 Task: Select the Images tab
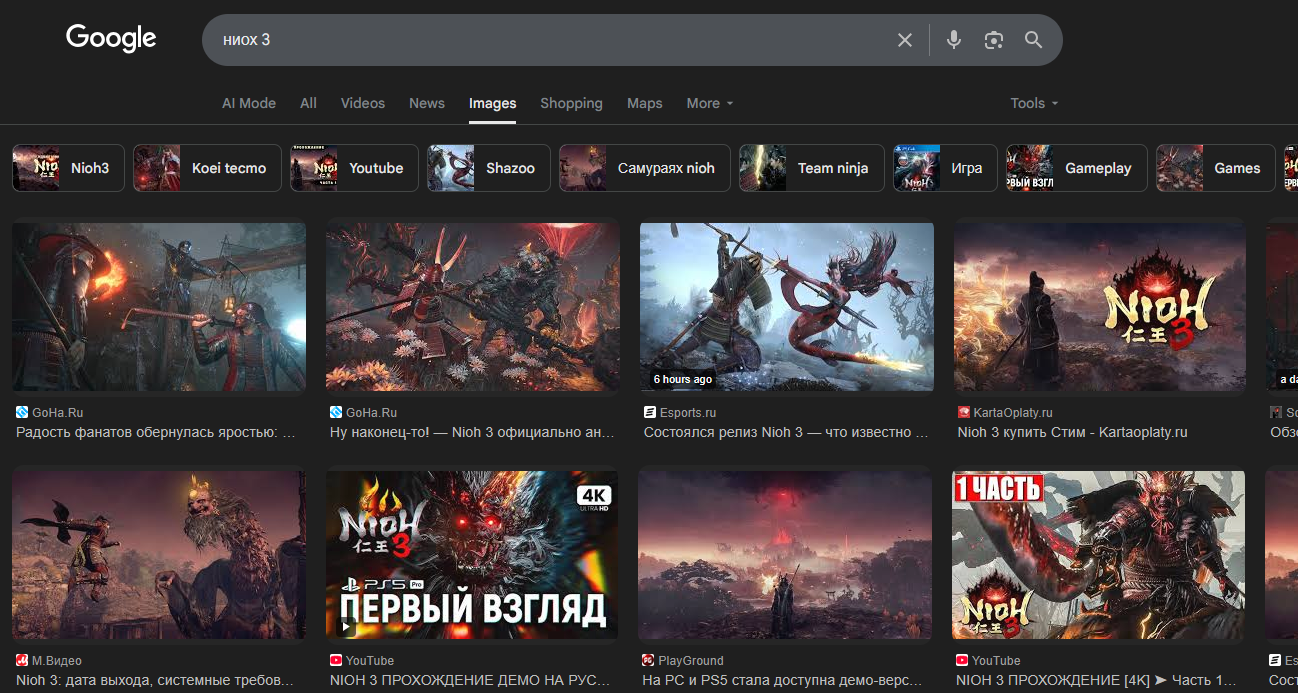click(492, 103)
